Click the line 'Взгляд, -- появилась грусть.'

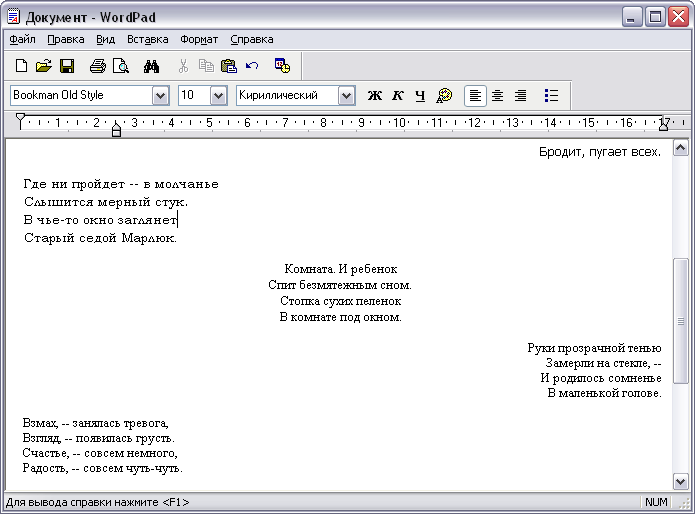[x=98, y=438]
